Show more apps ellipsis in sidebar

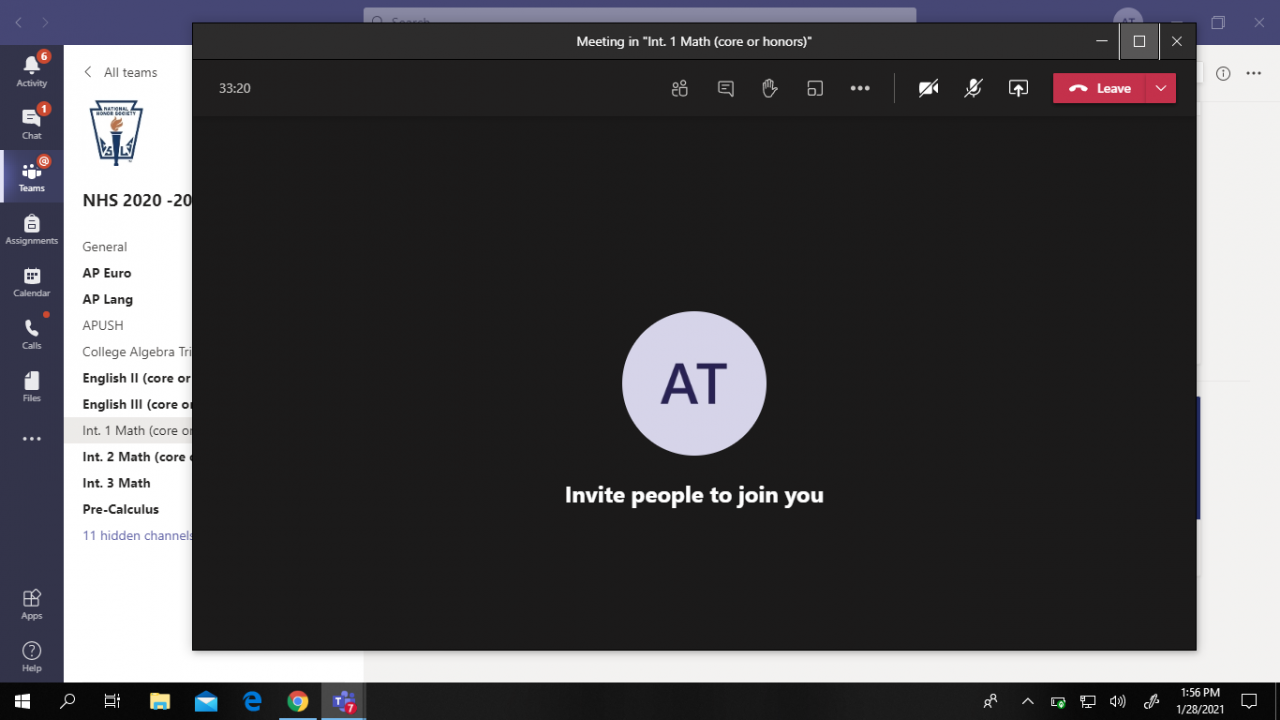coord(32,439)
